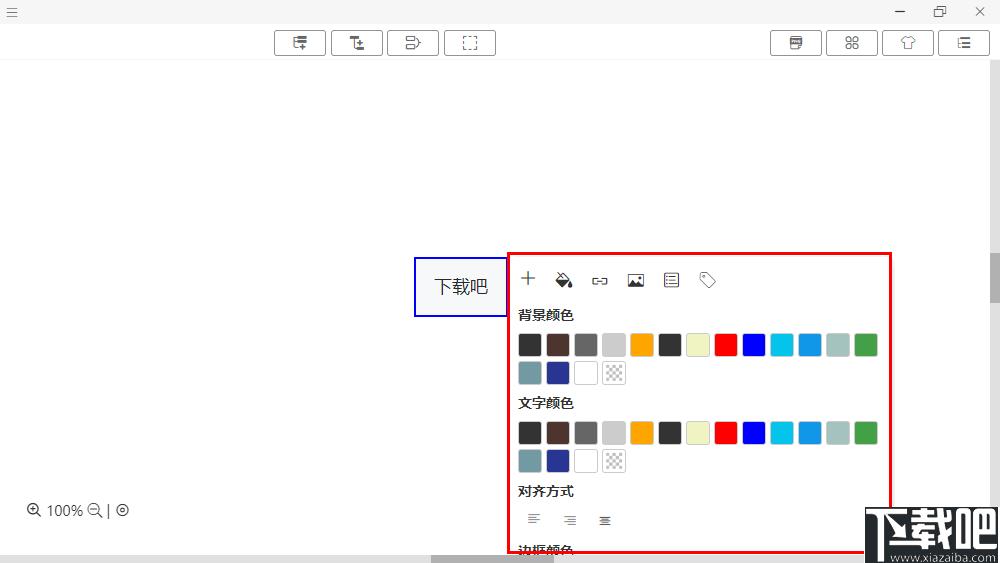The width and height of the screenshot is (1000, 563).
Task: Click the tag label icon
Action: click(x=707, y=280)
